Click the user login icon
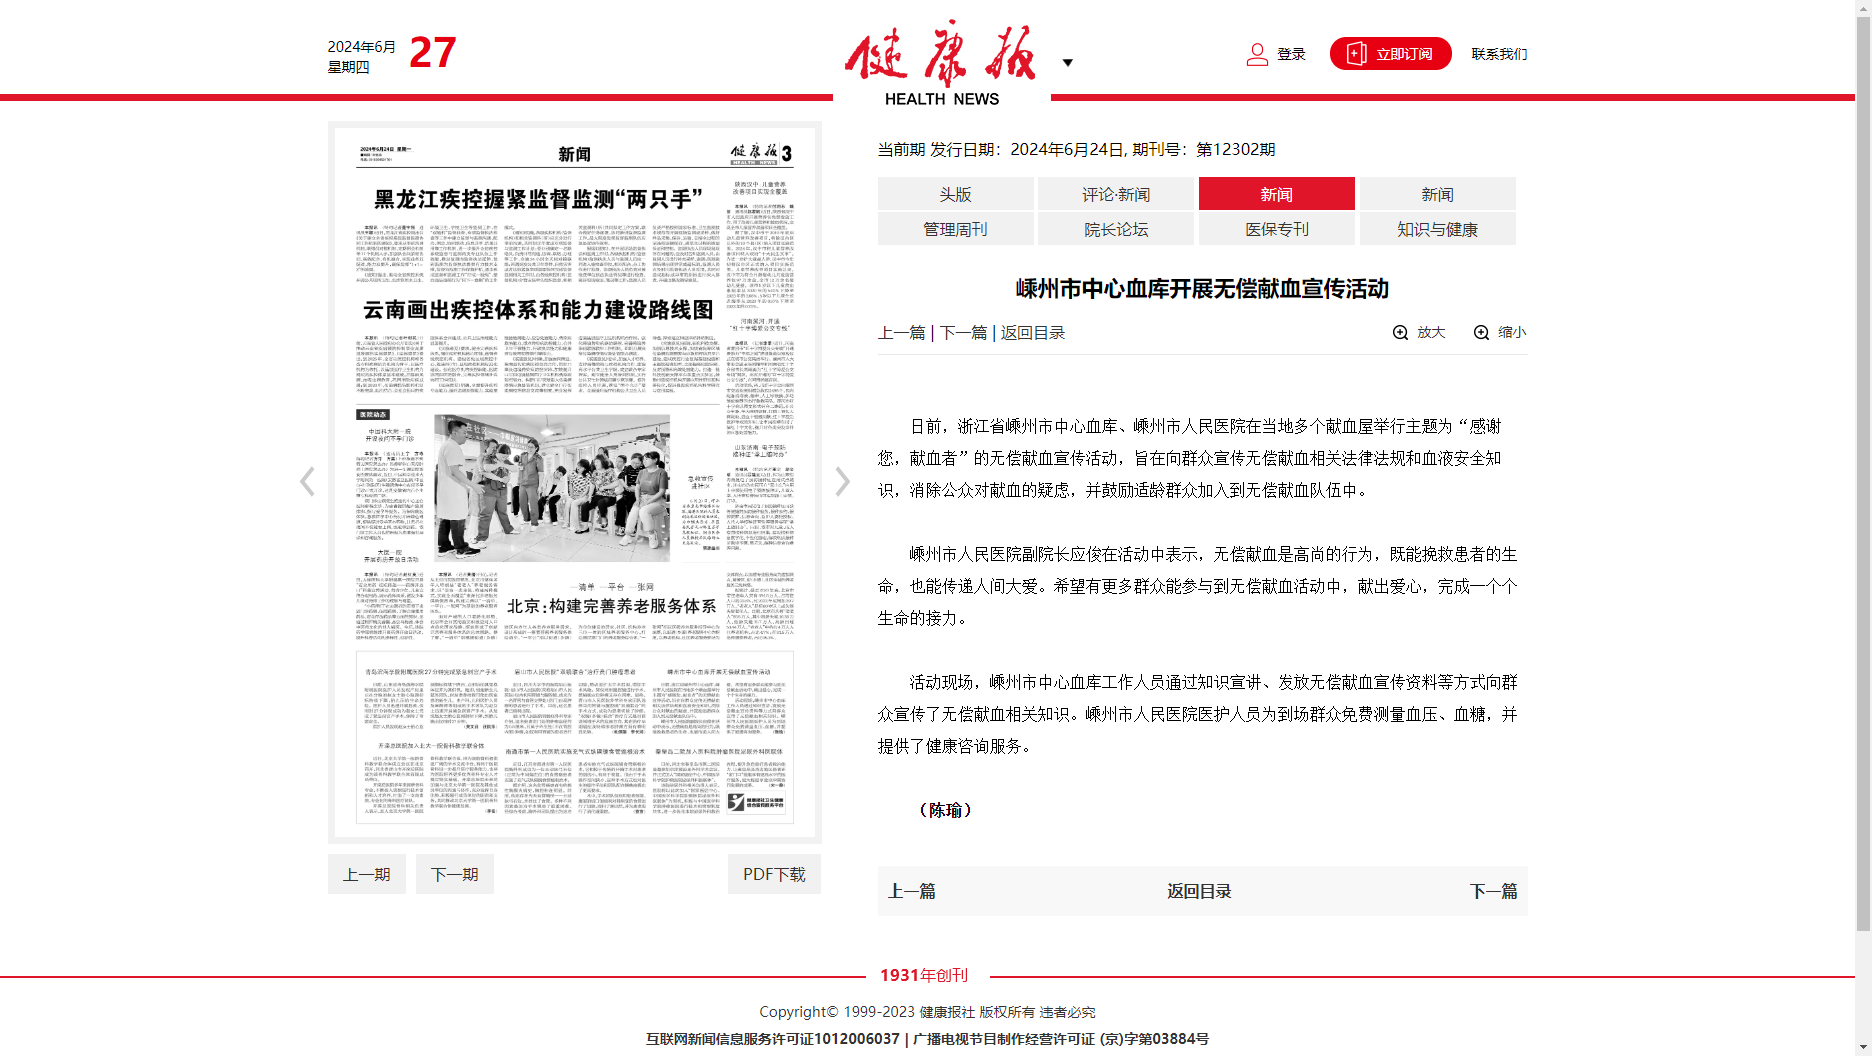 pyautogui.click(x=1257, y=54)
